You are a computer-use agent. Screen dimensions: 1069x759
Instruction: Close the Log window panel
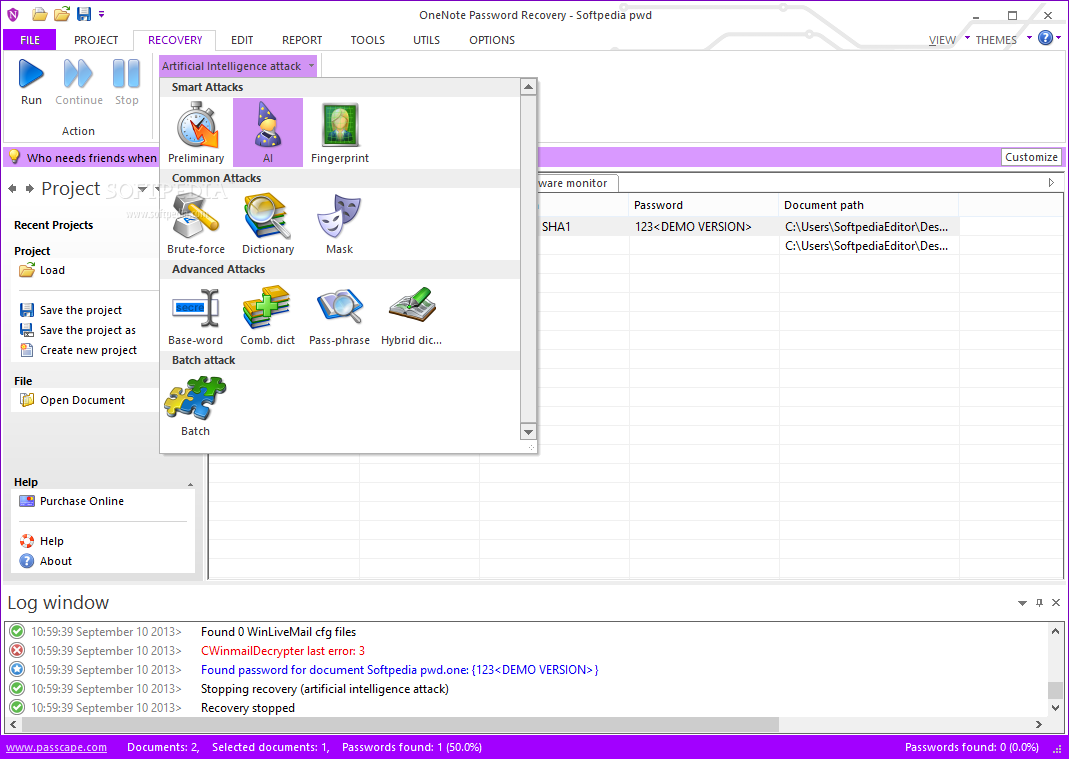click(1056, 603)
